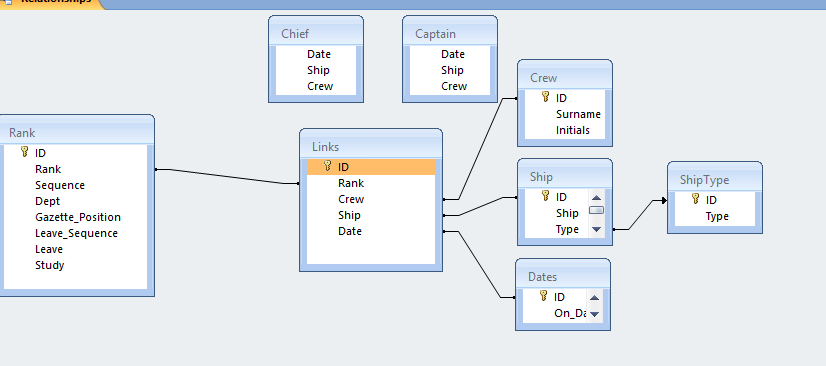Click the key icon in Dates table
Viewport: 826px width, 366px height.
tap(544, 296)
